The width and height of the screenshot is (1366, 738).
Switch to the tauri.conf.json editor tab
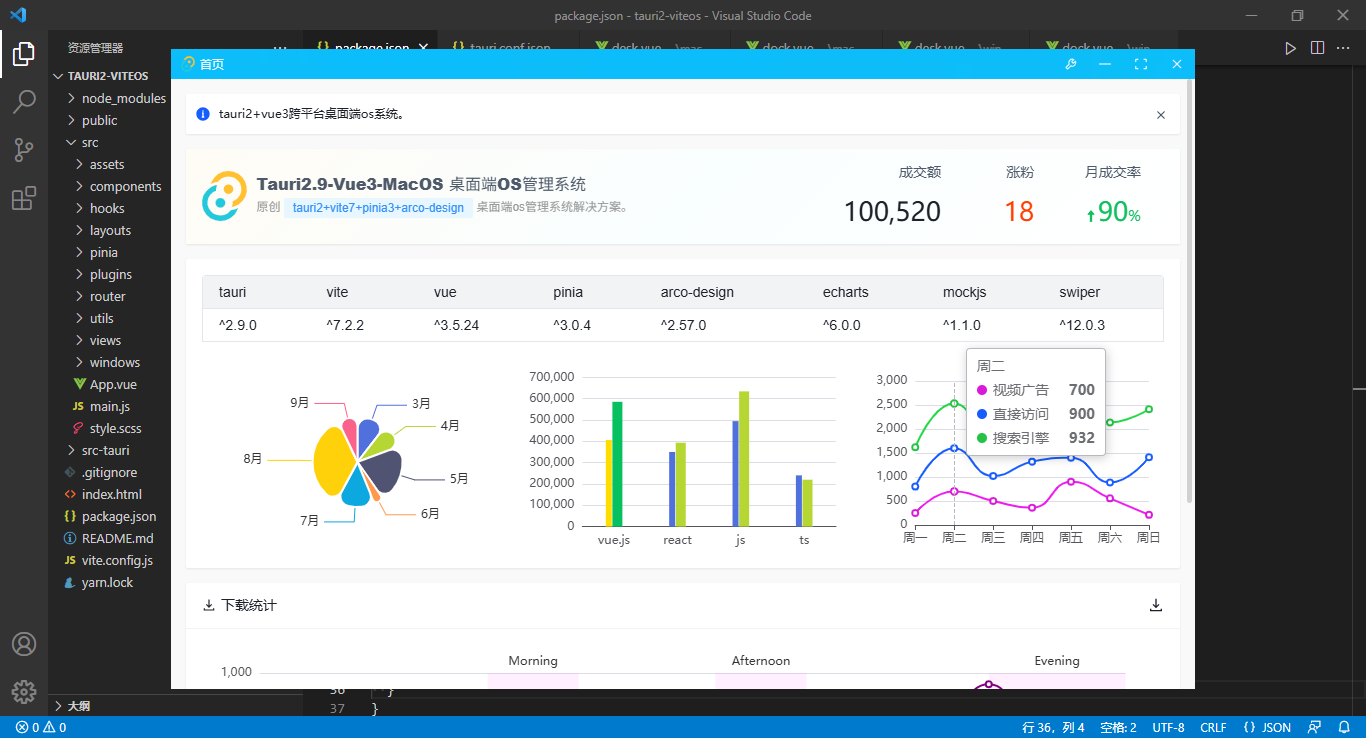tap(510, 47)
